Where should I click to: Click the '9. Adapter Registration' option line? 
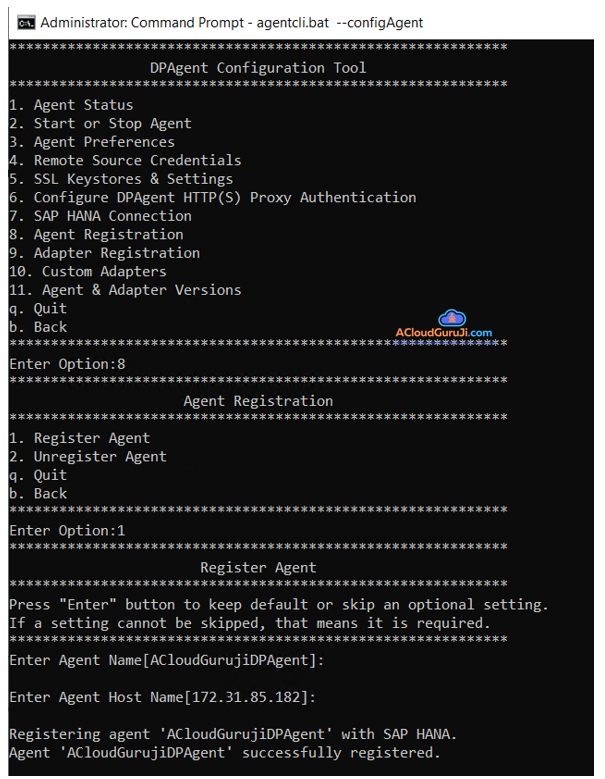click(104, 253)
